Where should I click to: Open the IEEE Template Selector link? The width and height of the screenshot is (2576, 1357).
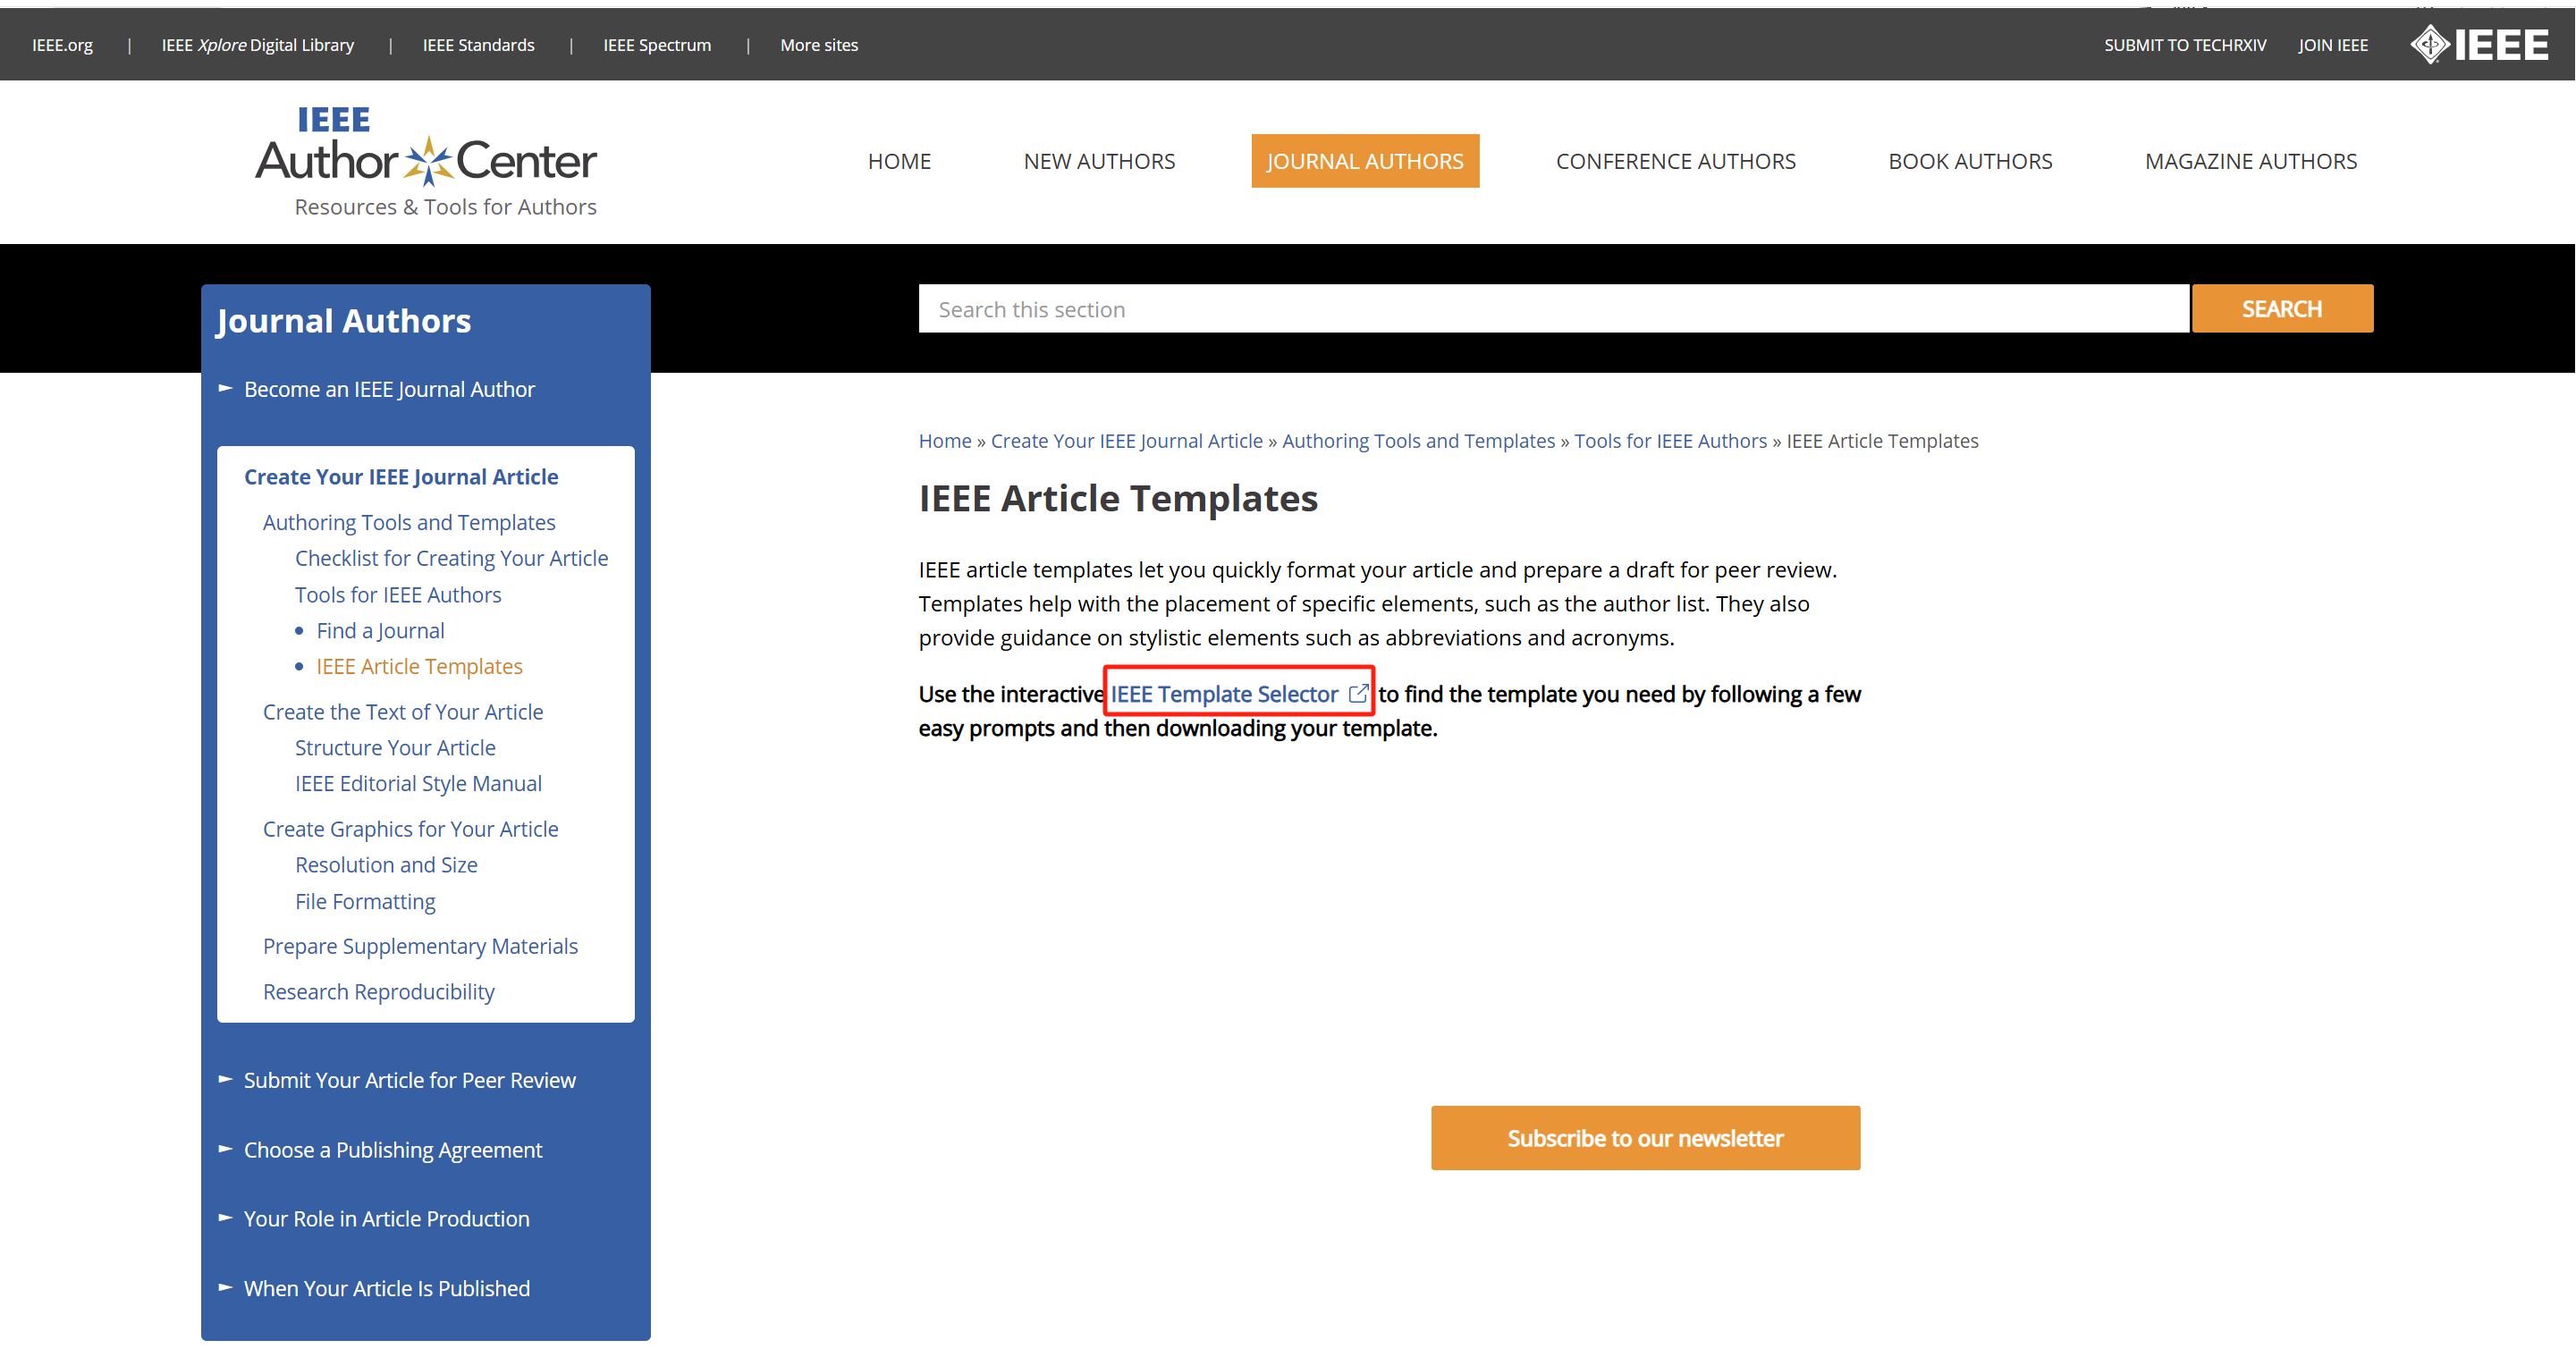pyautogui.click(x=1226, y=693)
